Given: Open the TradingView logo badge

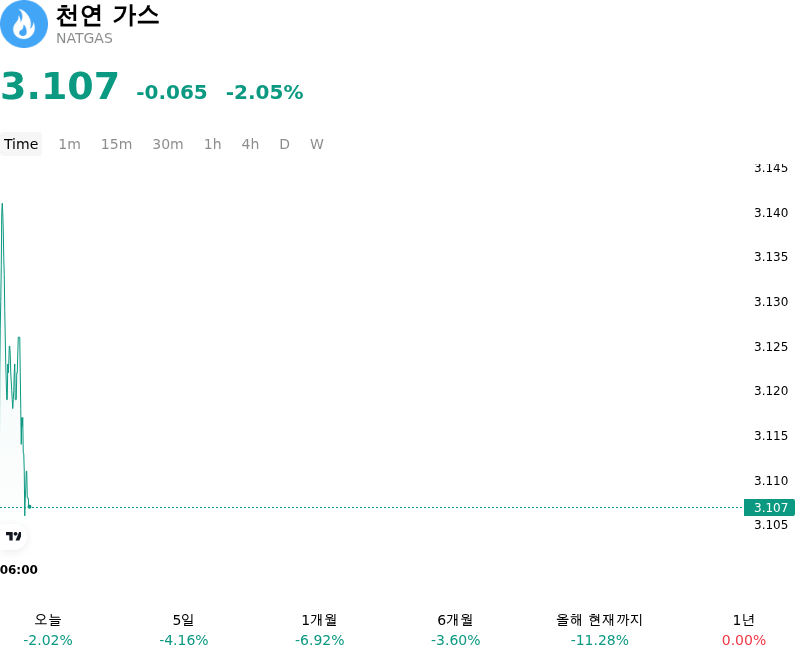Looking at the screenshot, I should [x=13, y=536].
